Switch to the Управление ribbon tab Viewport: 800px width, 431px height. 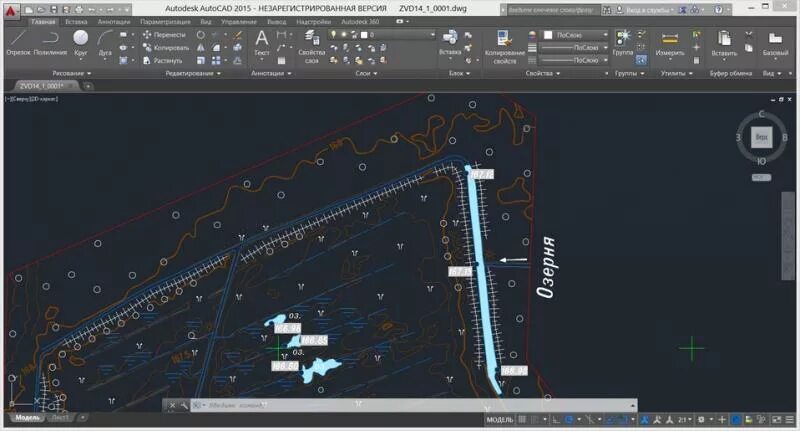(x=239, y=22)
